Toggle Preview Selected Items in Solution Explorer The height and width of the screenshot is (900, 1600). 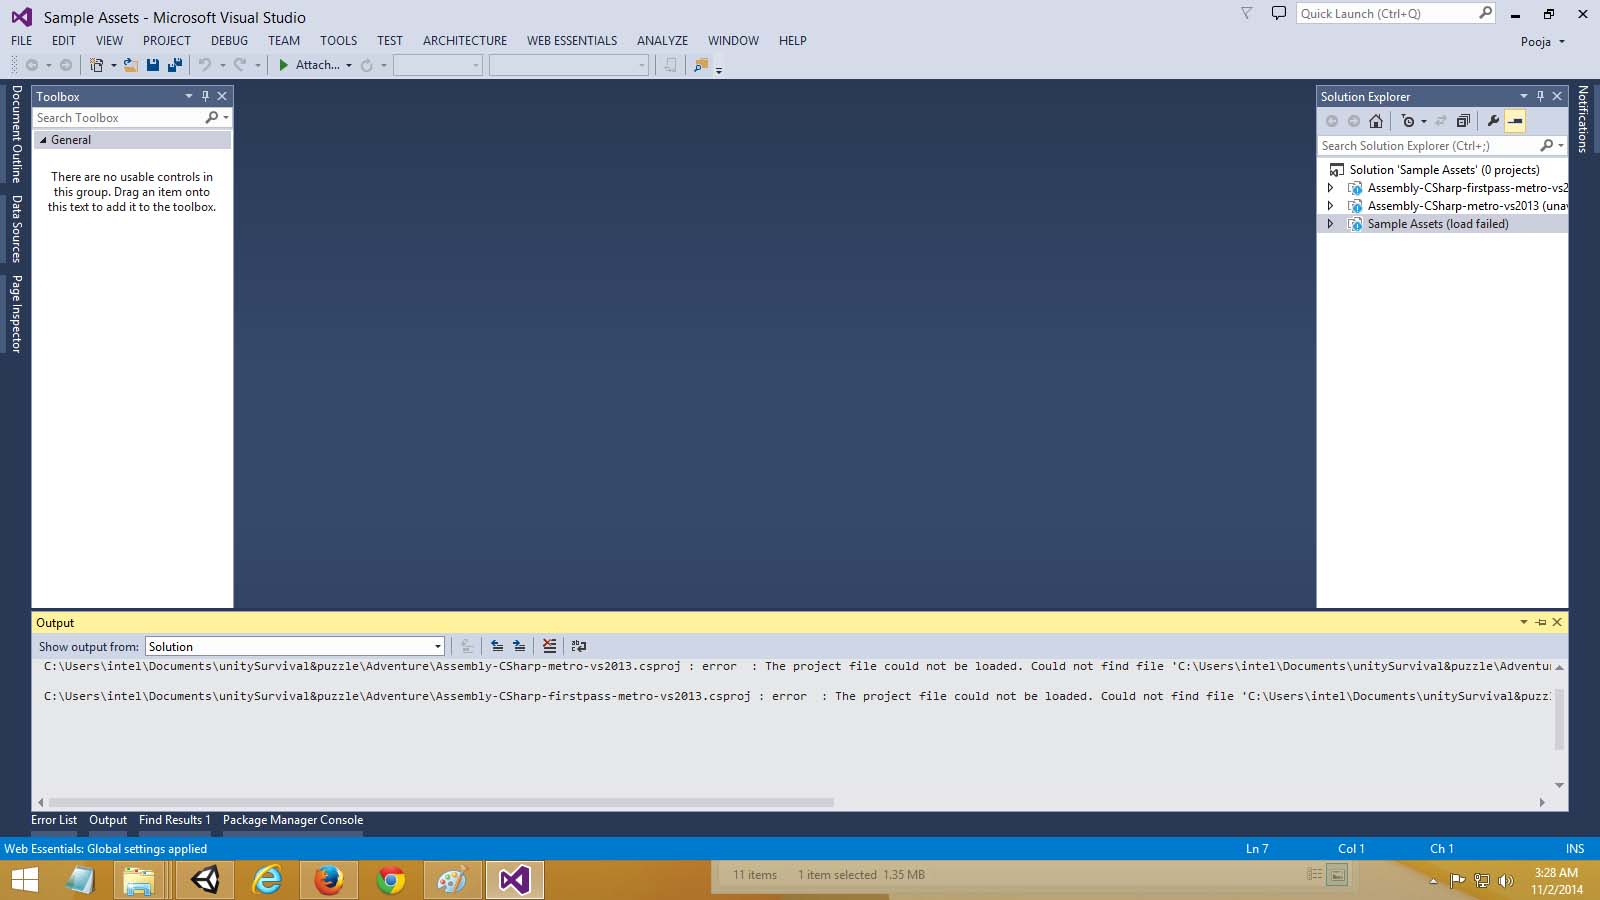point(1515,121)
